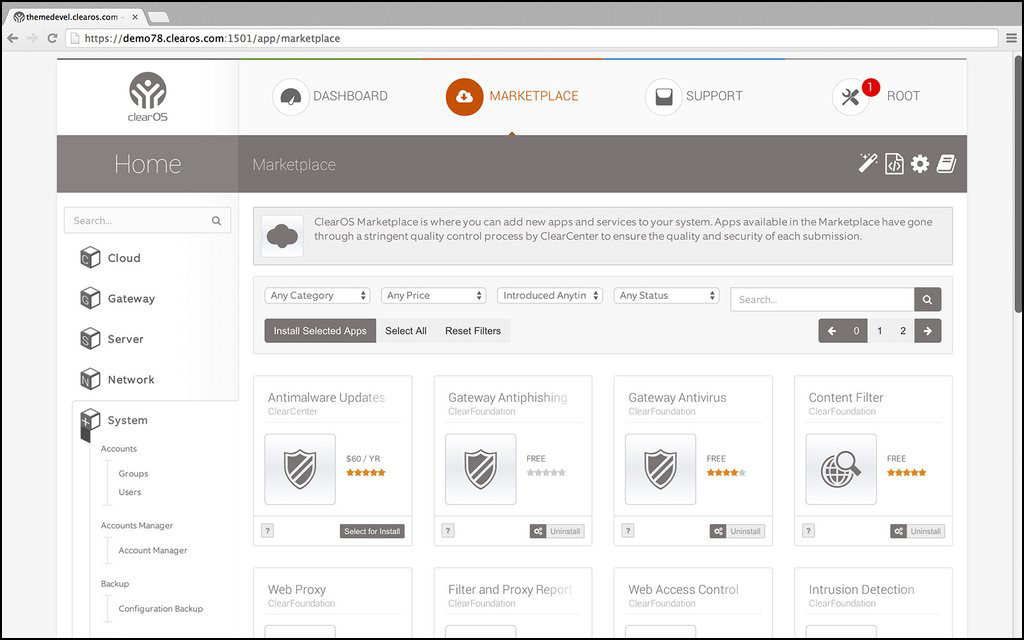Click Install Selected Apps
The width and height of the screenshot is (1024, 640).
pos(320,330)
